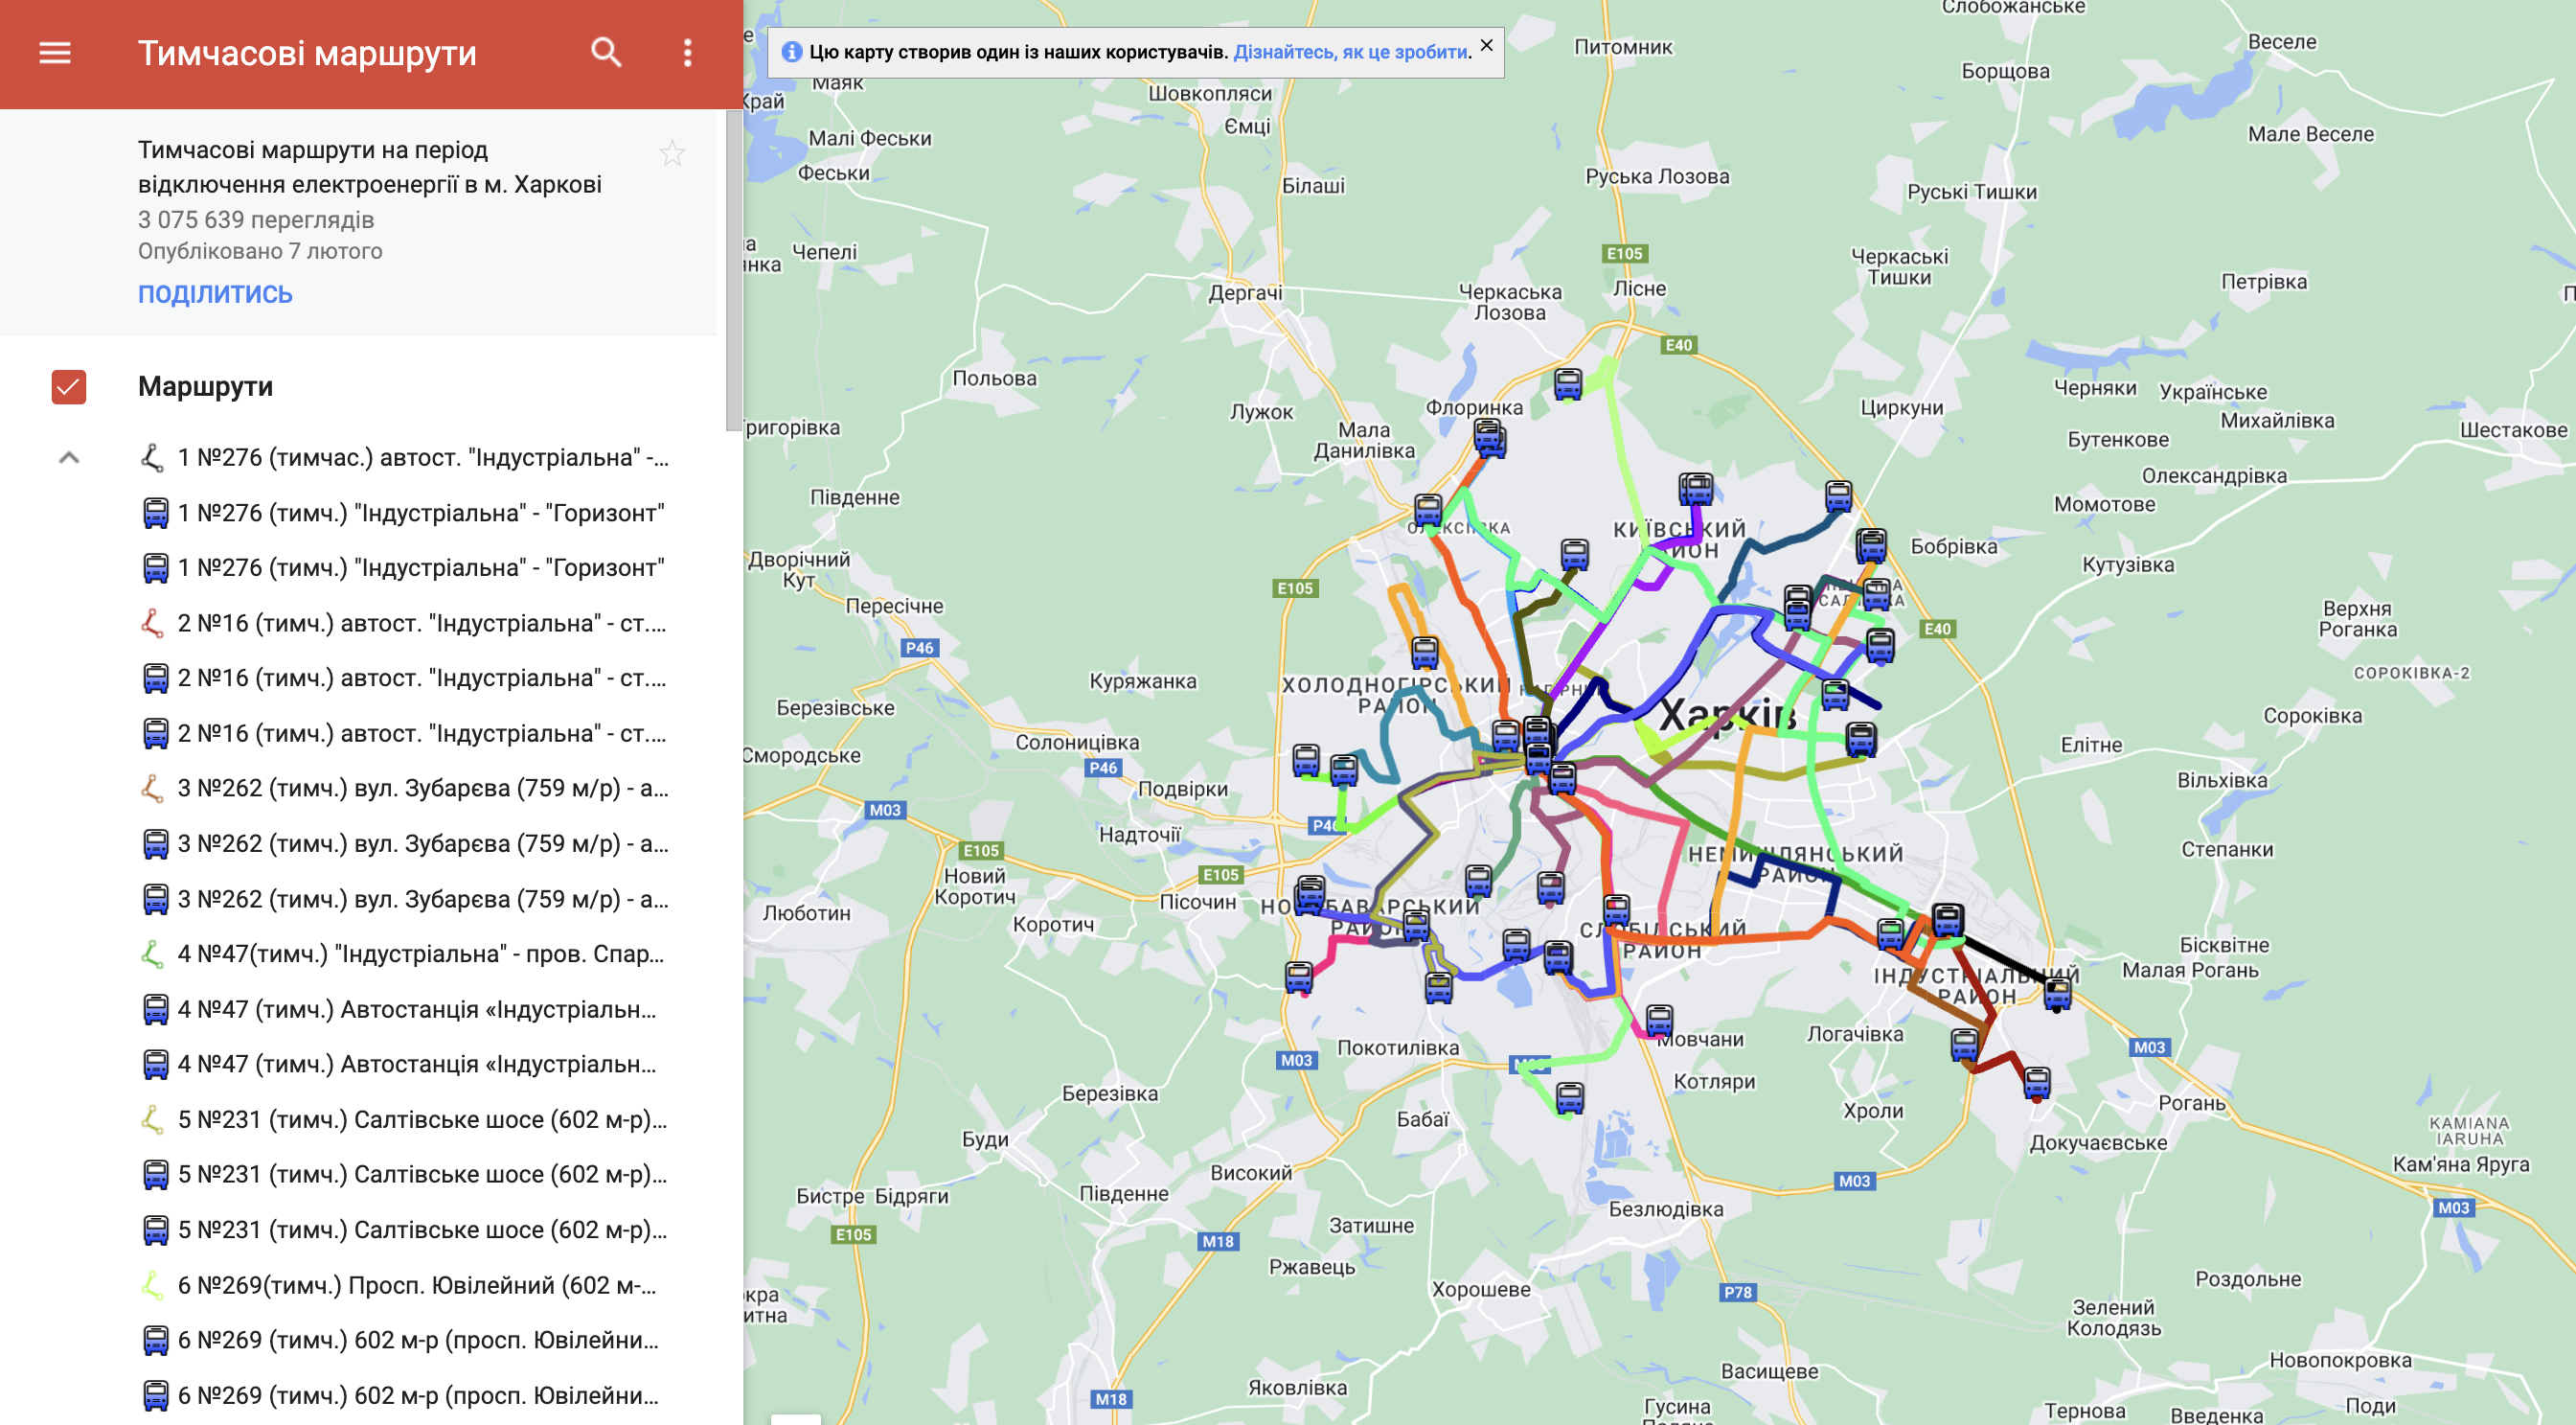Click the sidebar vertical scrollbar
The image size is (2576, 1425).
point(734,270)
